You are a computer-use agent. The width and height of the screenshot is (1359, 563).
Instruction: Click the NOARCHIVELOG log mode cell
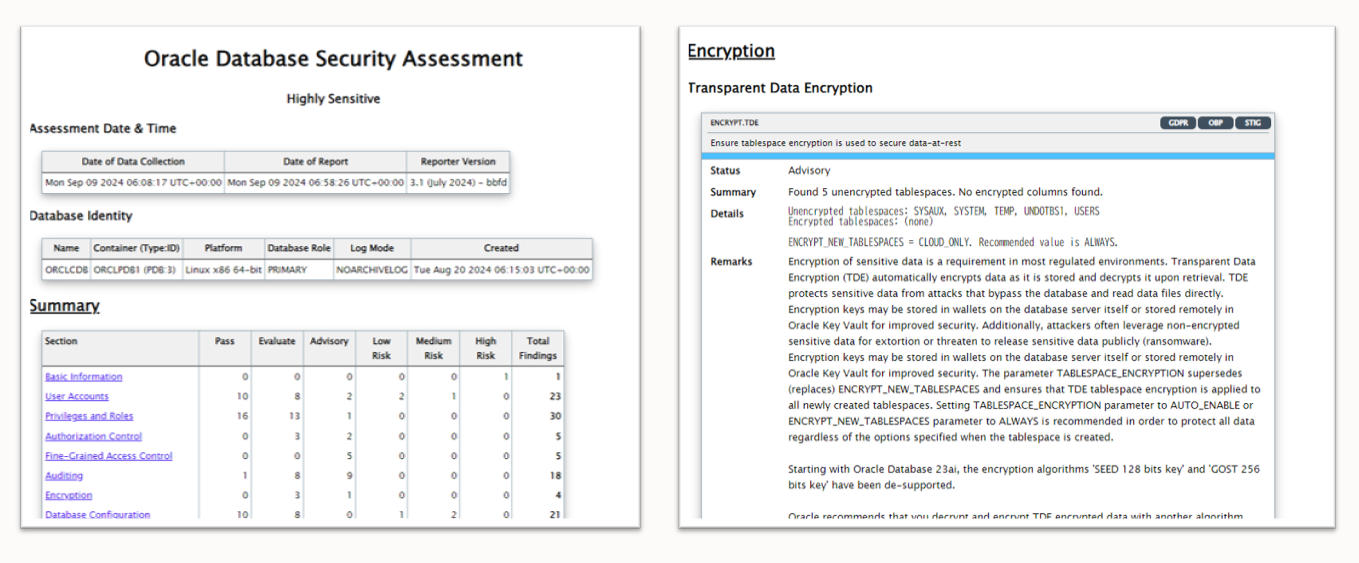pos(372,269)
